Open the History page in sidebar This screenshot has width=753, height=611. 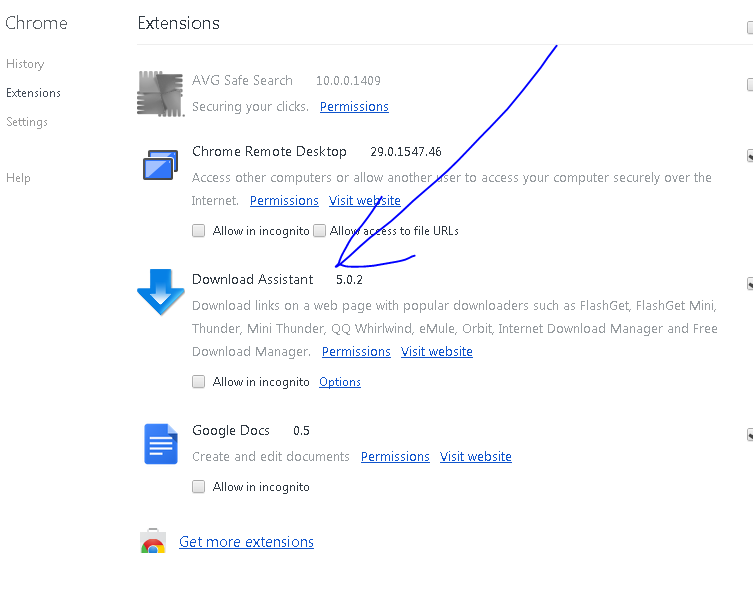pos(25,64)
